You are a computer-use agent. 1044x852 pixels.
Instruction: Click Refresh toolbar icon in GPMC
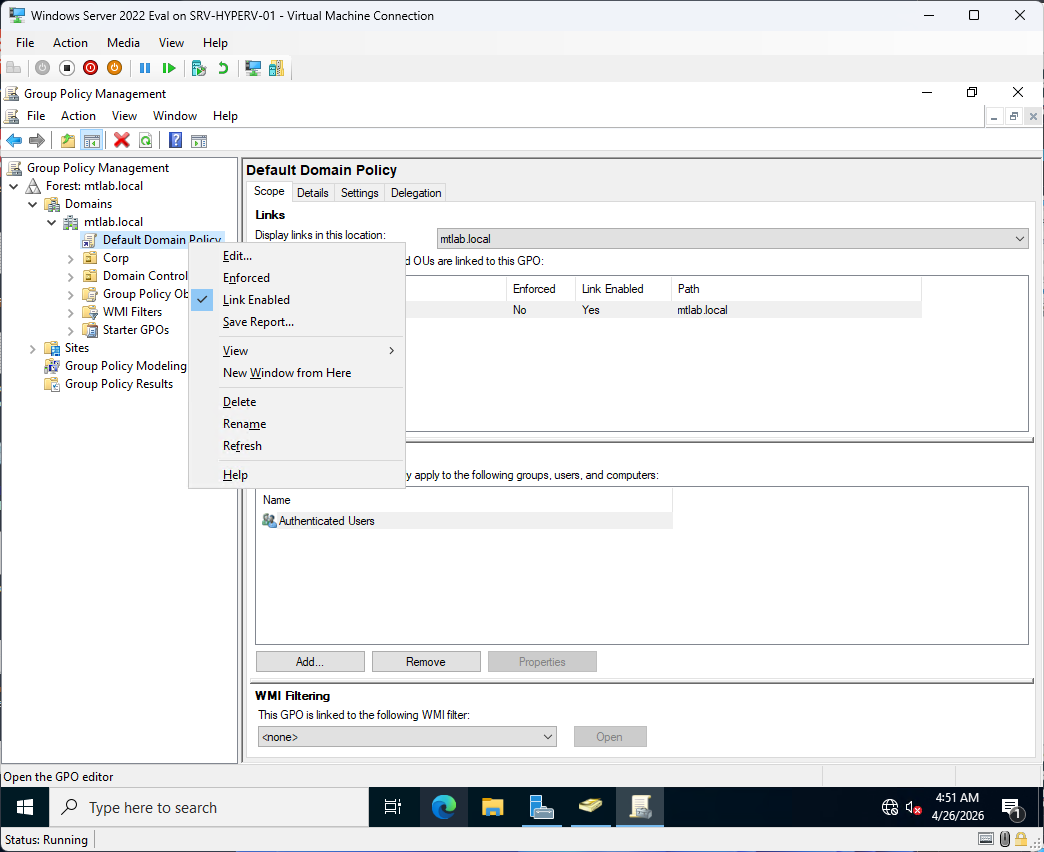click(x=145, y=140)
